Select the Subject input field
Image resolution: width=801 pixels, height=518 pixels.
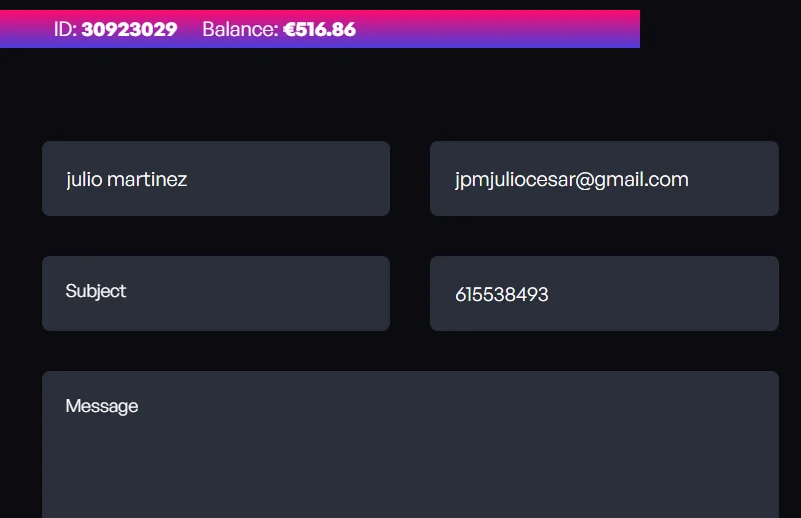click(215, 293)
